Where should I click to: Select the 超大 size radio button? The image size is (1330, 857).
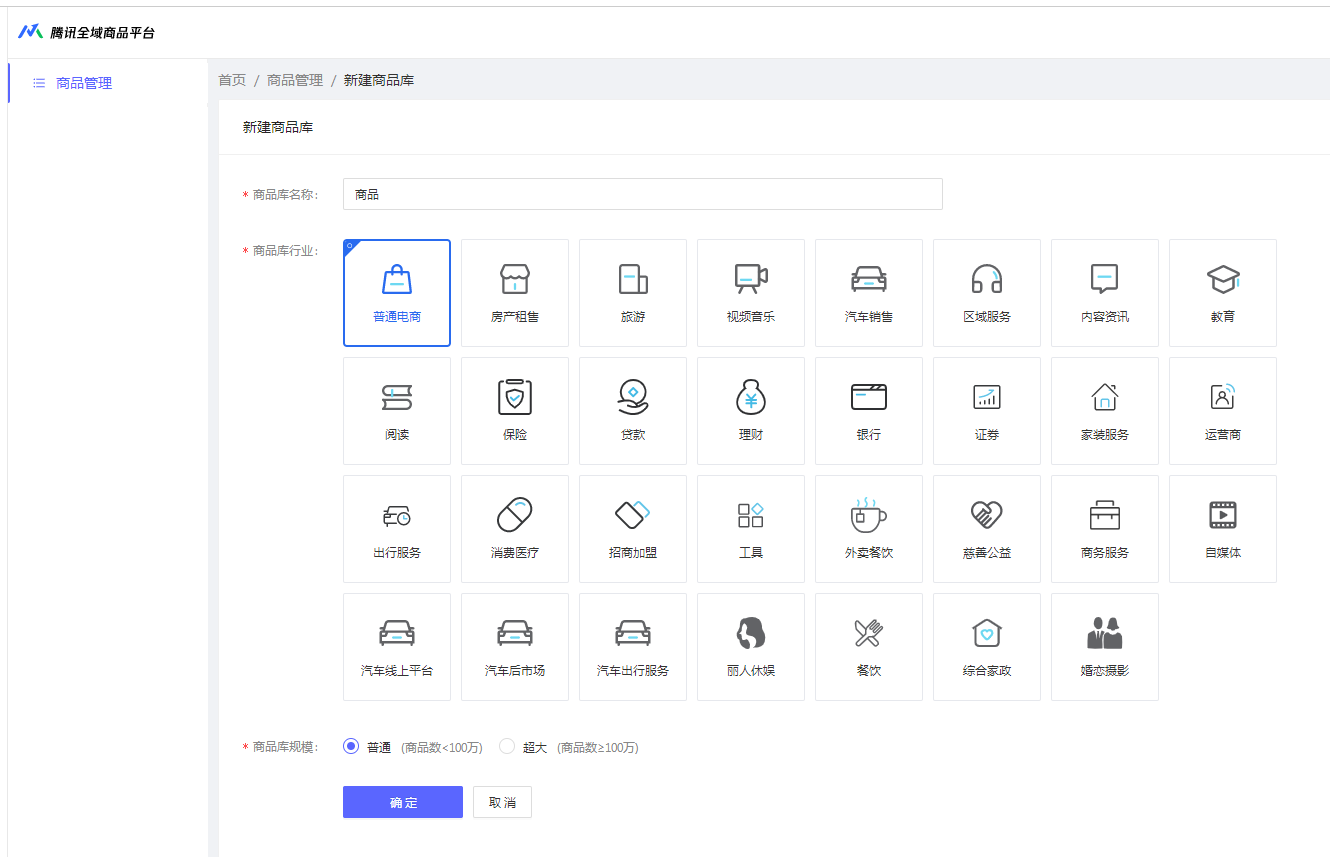[x=507, y=746]
